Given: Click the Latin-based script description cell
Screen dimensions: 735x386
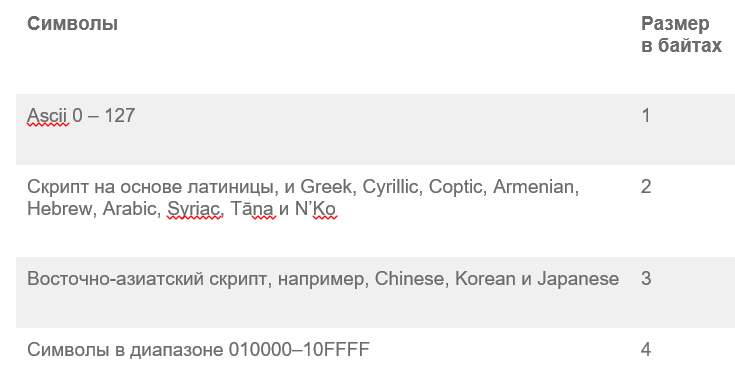Looking at the screenshot, I should coord(303,197).
